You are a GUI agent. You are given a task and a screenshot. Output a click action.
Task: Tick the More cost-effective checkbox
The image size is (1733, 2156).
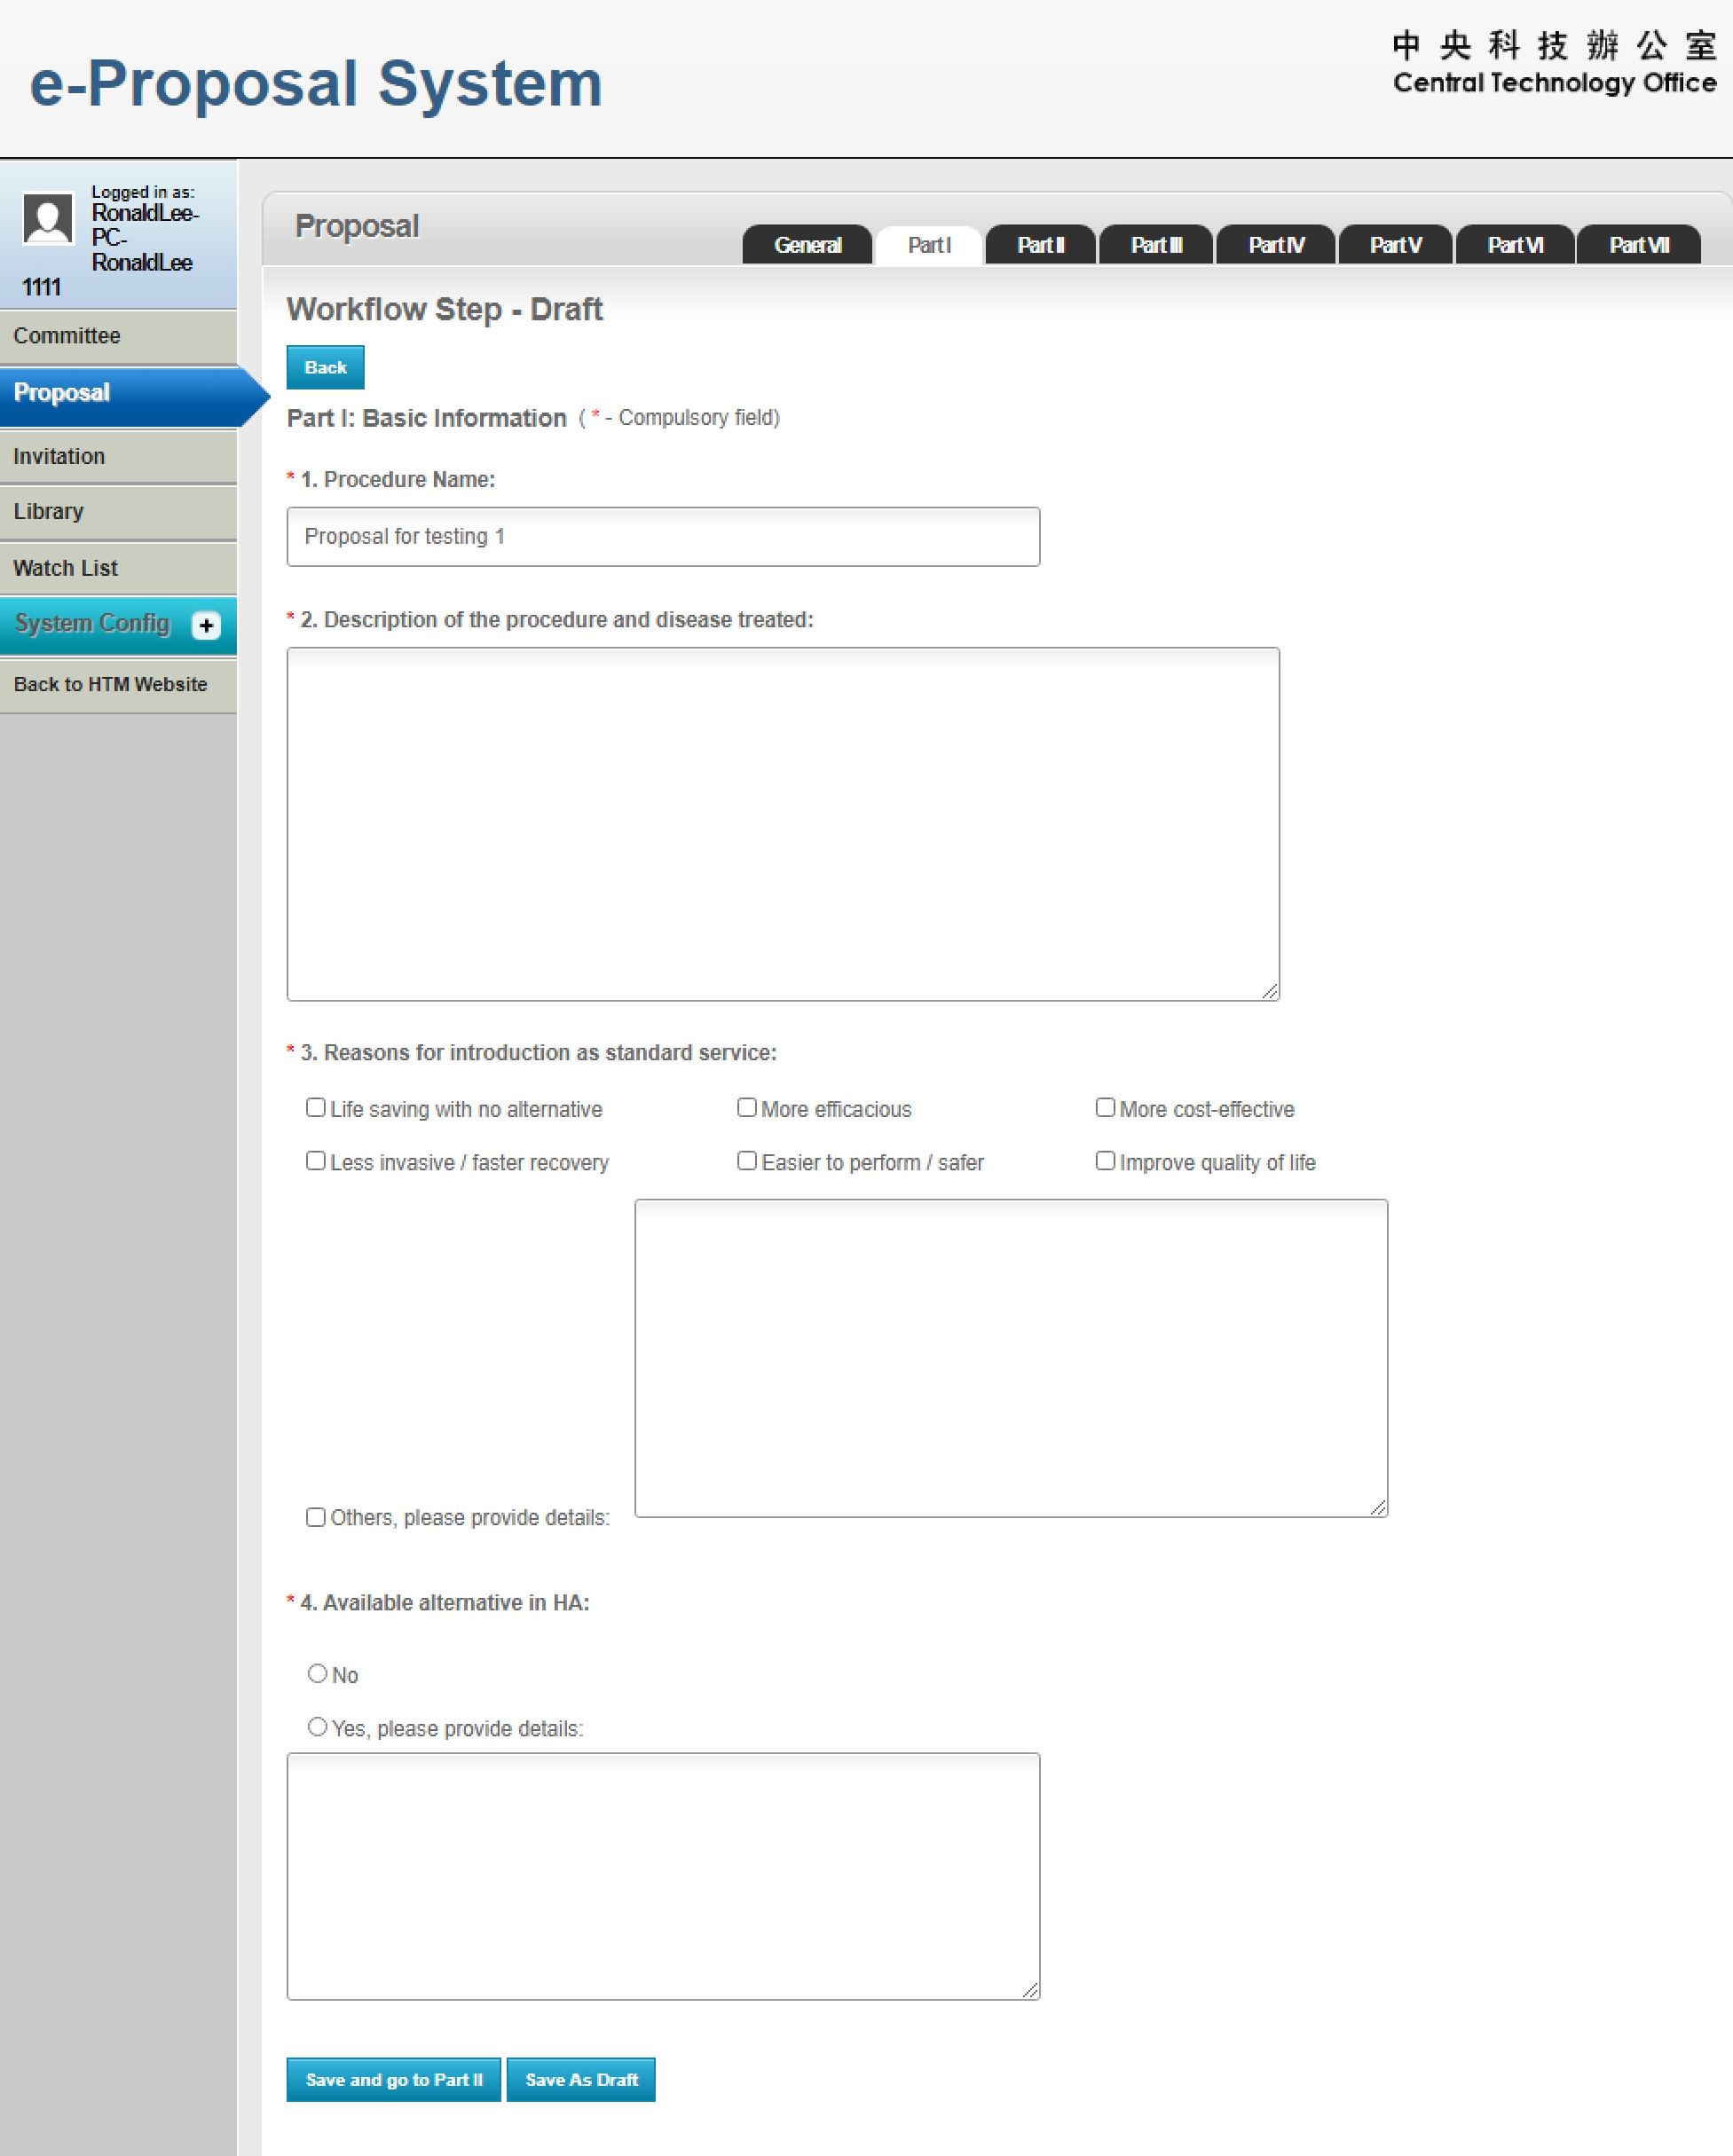[x=1105, y=1108]
